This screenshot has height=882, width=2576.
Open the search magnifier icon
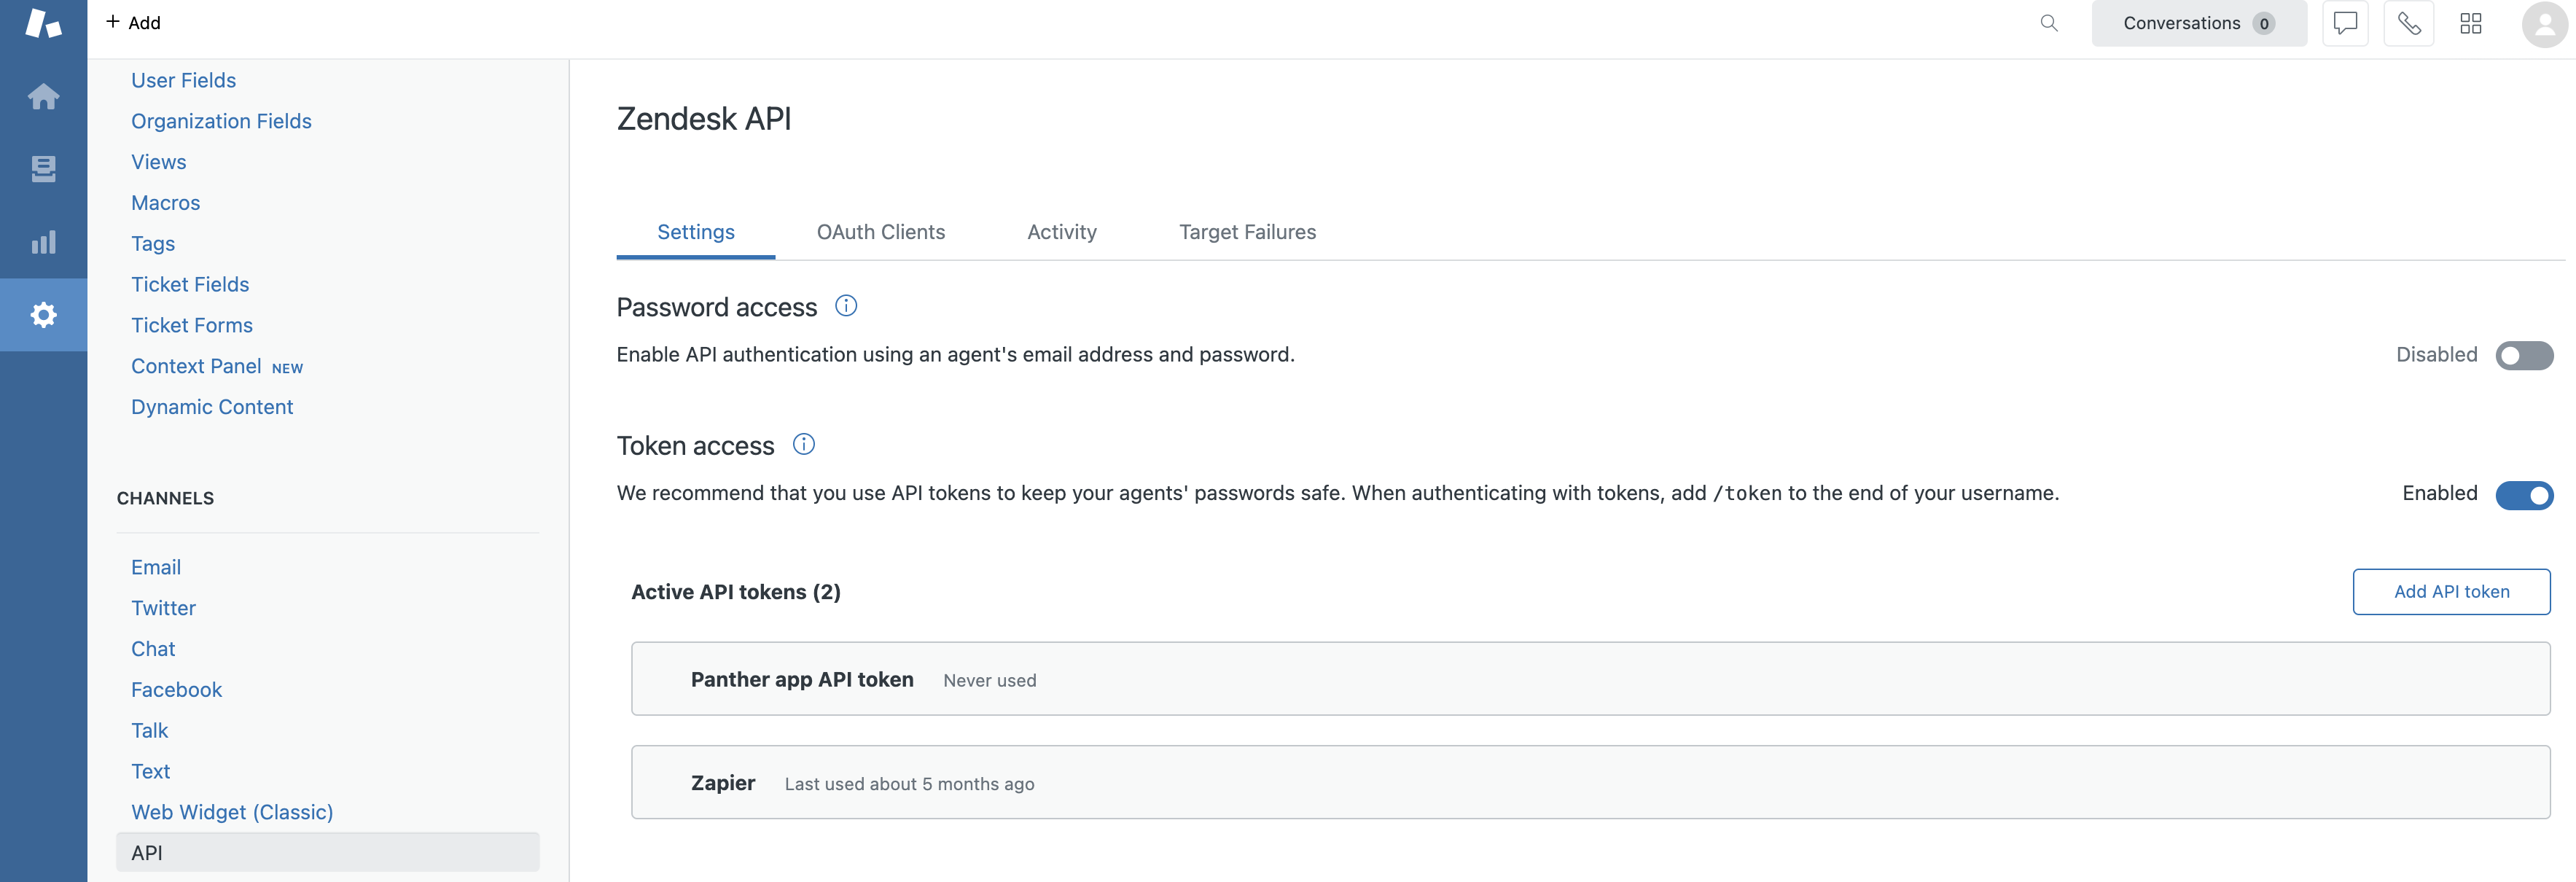click(x=2049, y=23)
